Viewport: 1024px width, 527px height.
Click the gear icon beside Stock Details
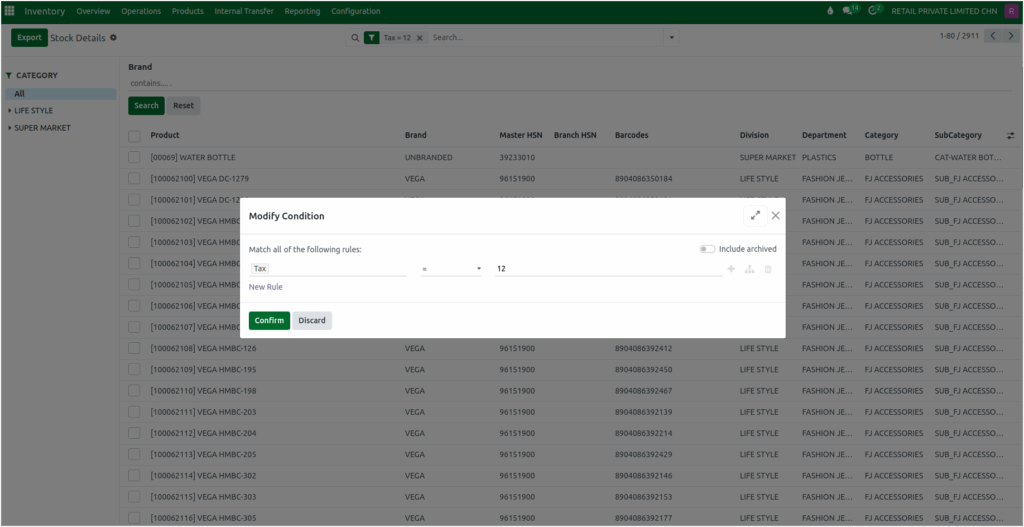point(113,38)
